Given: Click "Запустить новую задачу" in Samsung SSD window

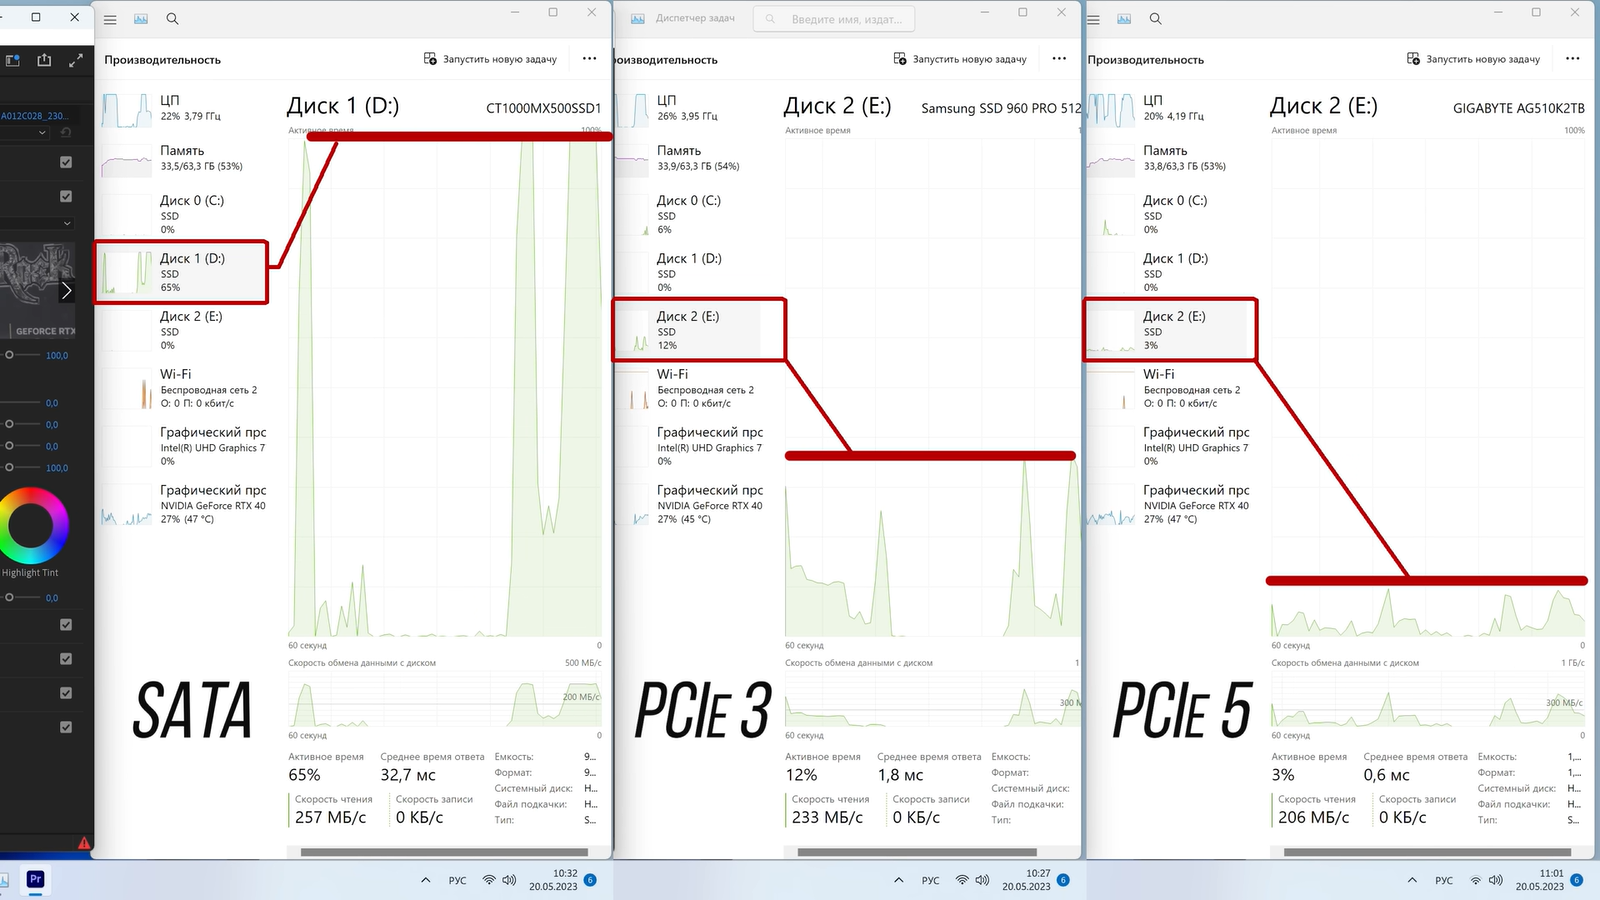Looking at the screenshot, I should click(960, 59).
